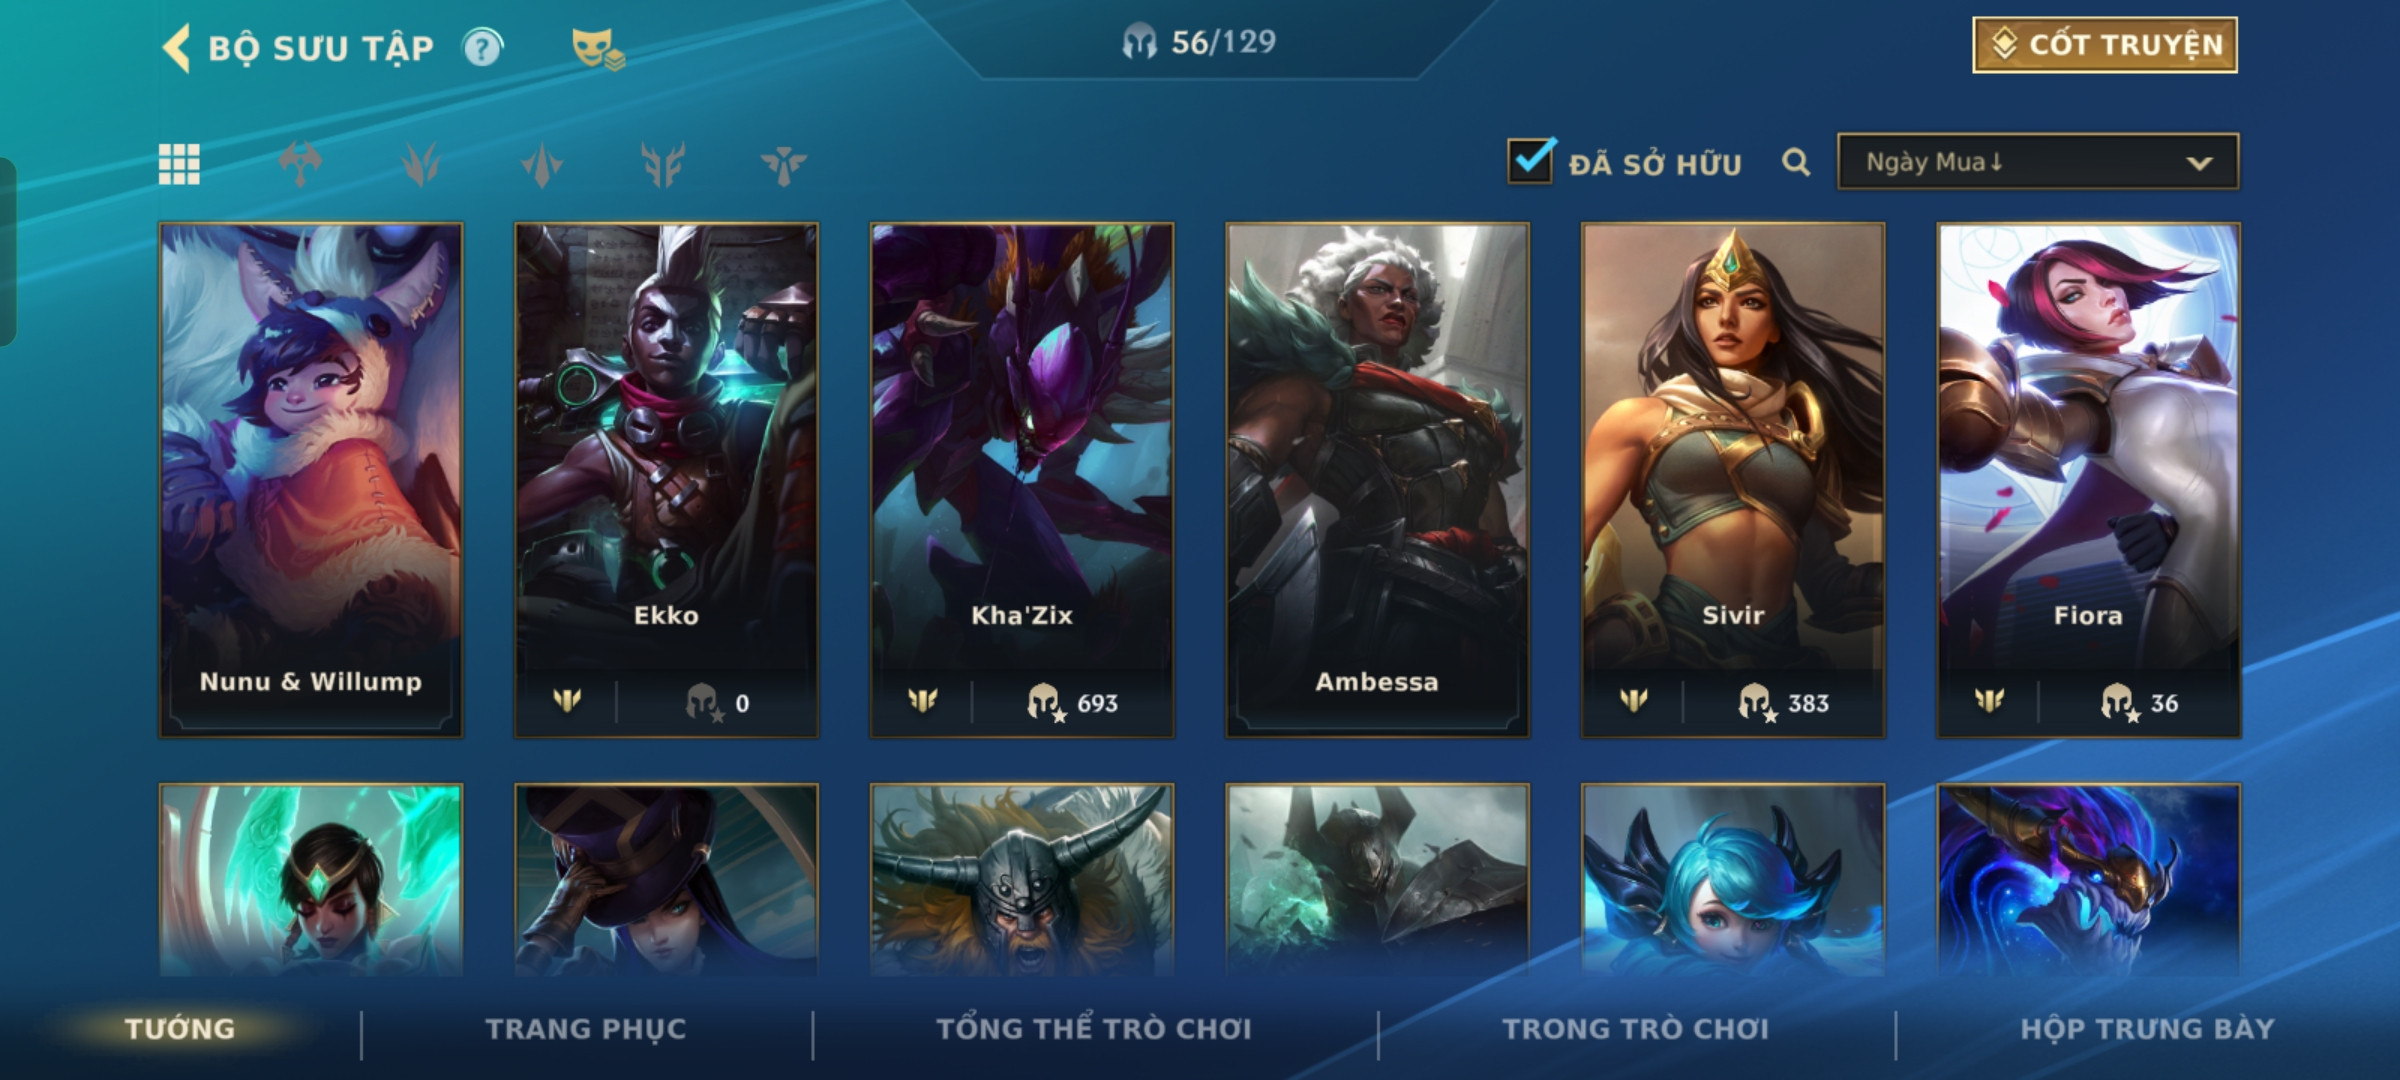This screenshot has height=1080, width=2400.
Task: Go back using the Bộ Sưu Tập arrow
Action: pyautogui.click(x=176, y=48)
